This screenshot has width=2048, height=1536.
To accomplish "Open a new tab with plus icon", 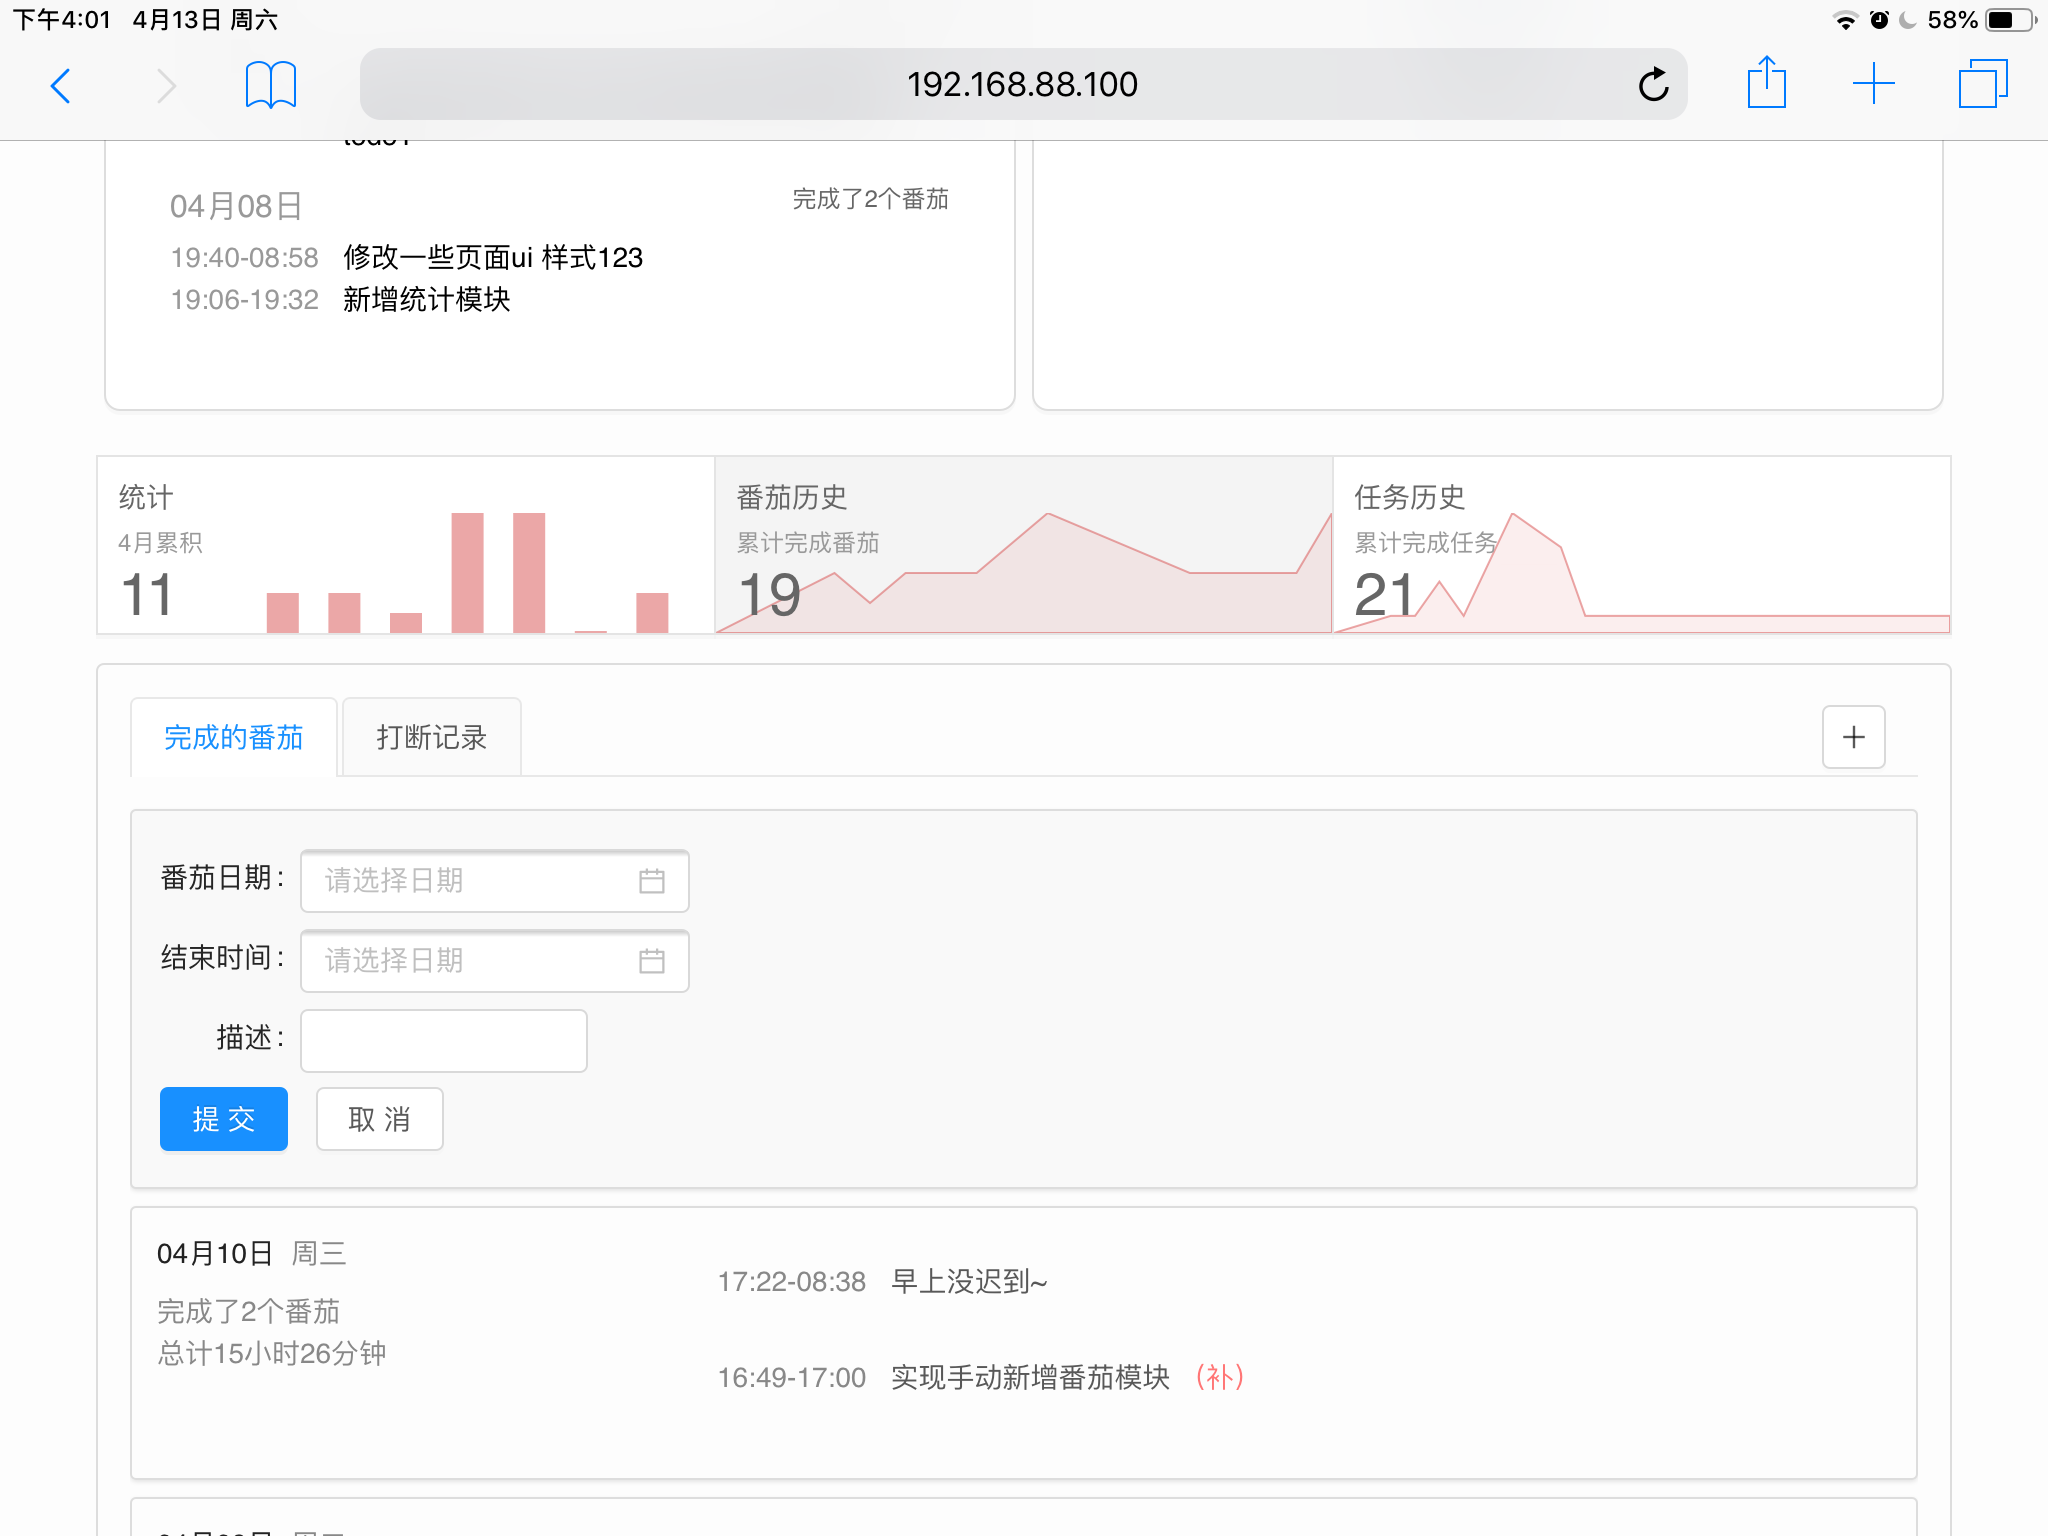I will click(1873, 84).
